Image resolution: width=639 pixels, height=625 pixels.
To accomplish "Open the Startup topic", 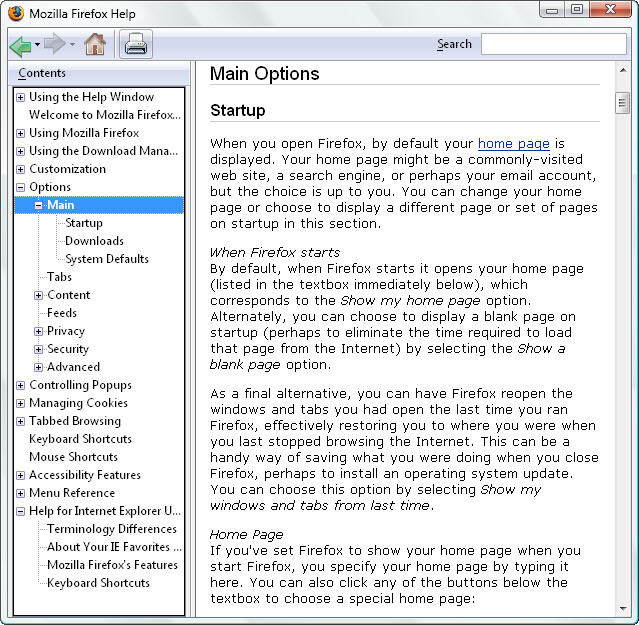I will coord(84,223).
